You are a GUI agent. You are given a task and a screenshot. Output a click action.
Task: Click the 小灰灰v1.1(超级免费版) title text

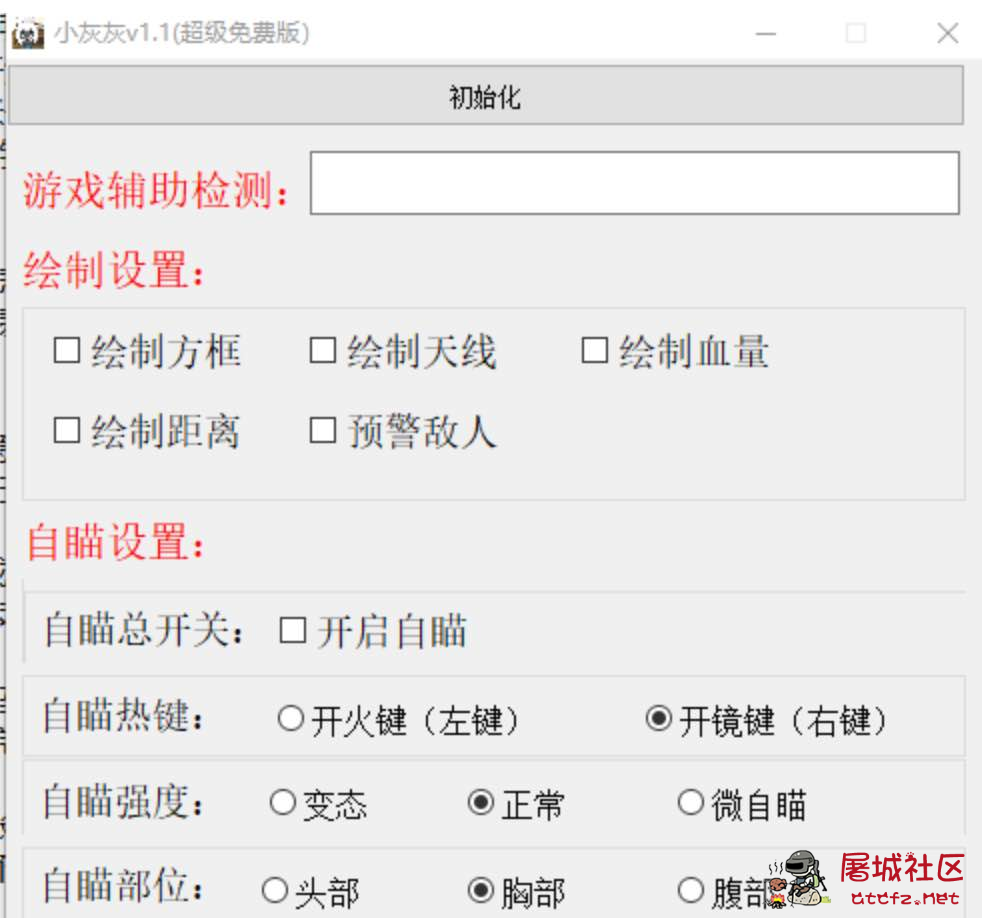point(182,33)
